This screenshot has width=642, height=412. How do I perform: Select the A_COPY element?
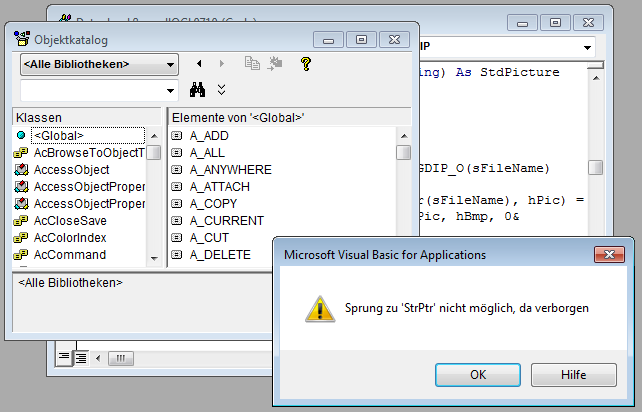click(x=213, y=204)
